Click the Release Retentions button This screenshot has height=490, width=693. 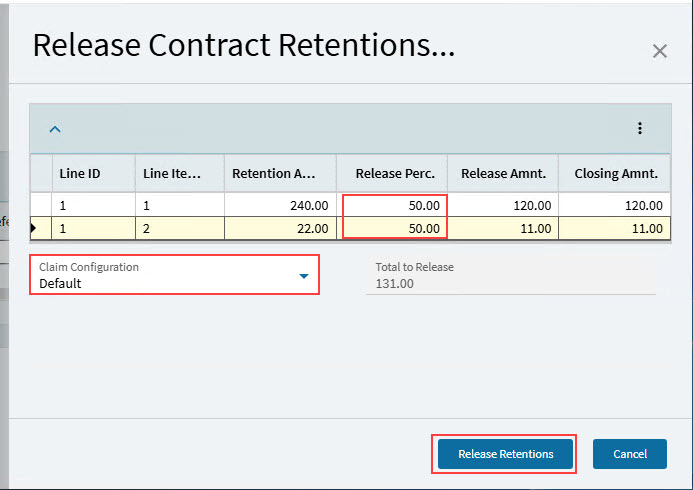[x=505, y=454]
